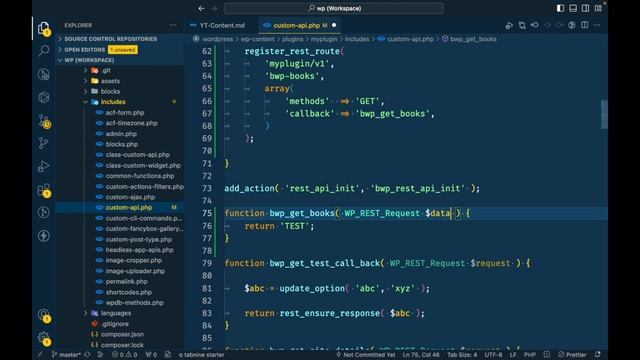The image size is (640, 360).
Task: Click the notifications bell in status bar
Action: click(598, 355)
